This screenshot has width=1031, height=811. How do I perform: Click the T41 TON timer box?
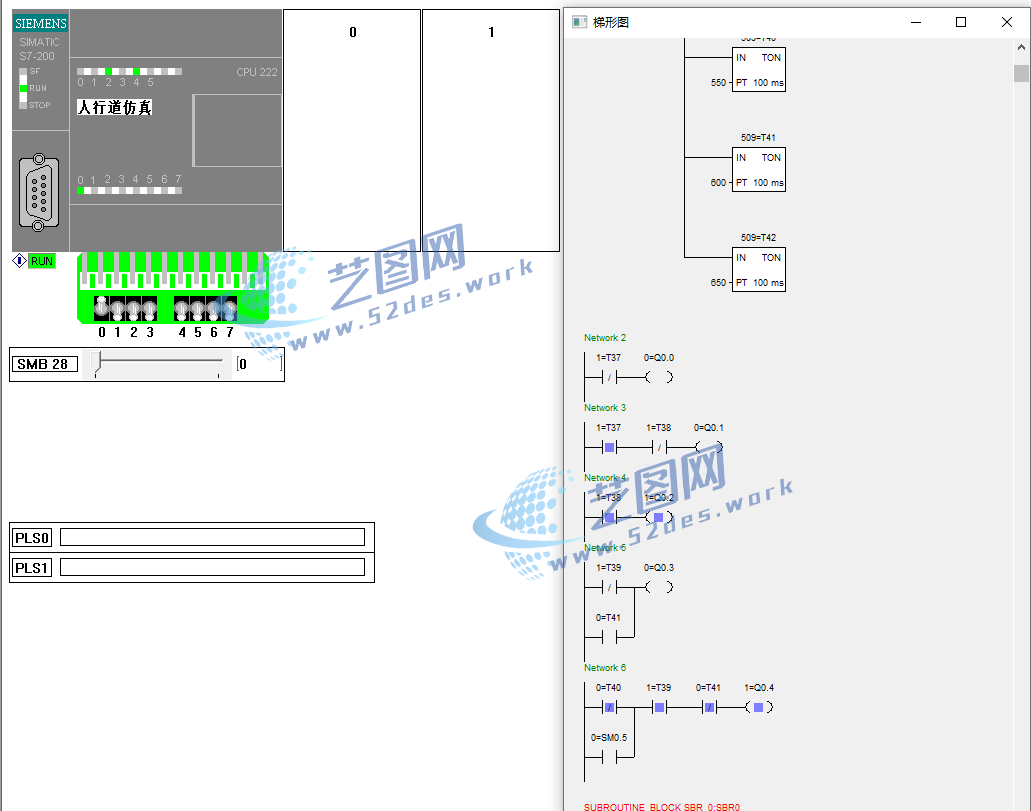[759, 169]
